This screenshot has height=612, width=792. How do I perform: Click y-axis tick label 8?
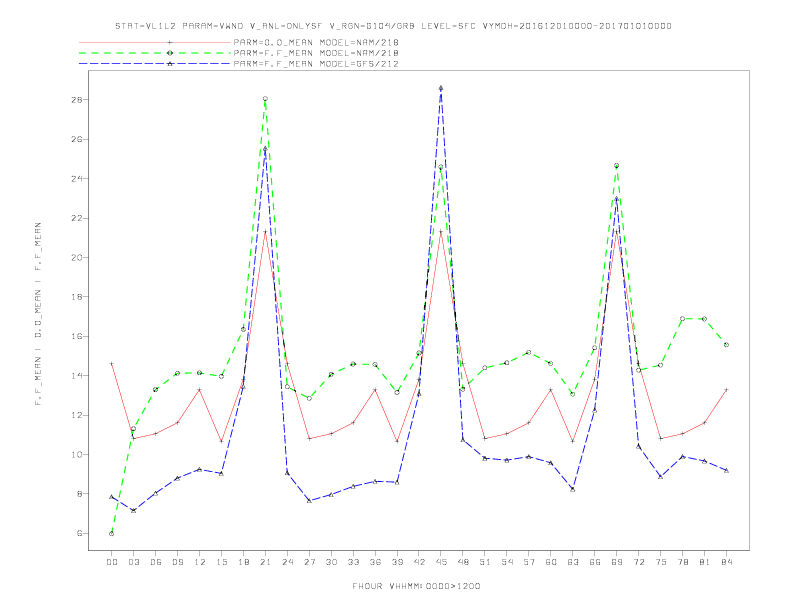(79, 494)
